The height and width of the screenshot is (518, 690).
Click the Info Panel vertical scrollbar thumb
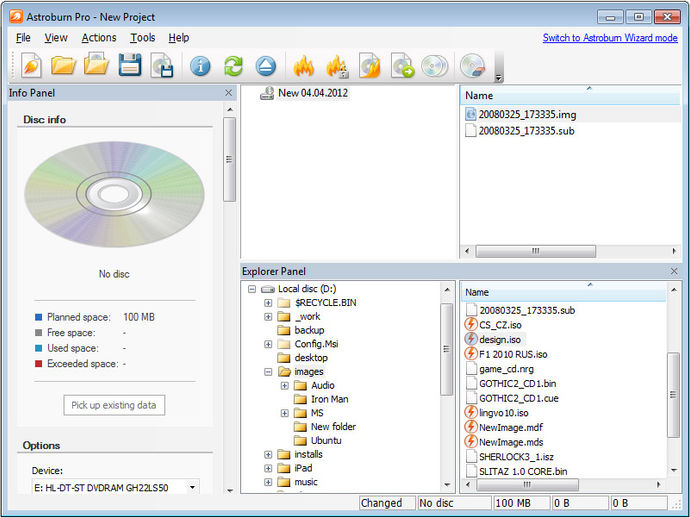click(x=229, y=159)
